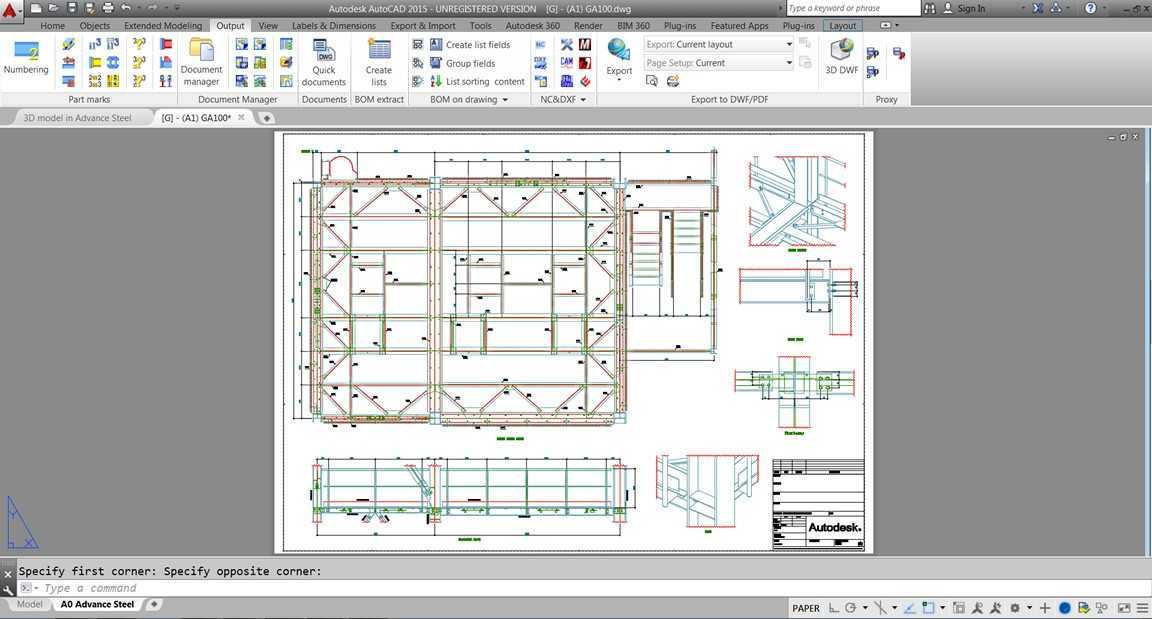Close the GA100 drawing tab
This screenshot has width=1152, height=619.
[x=241, y=117]
